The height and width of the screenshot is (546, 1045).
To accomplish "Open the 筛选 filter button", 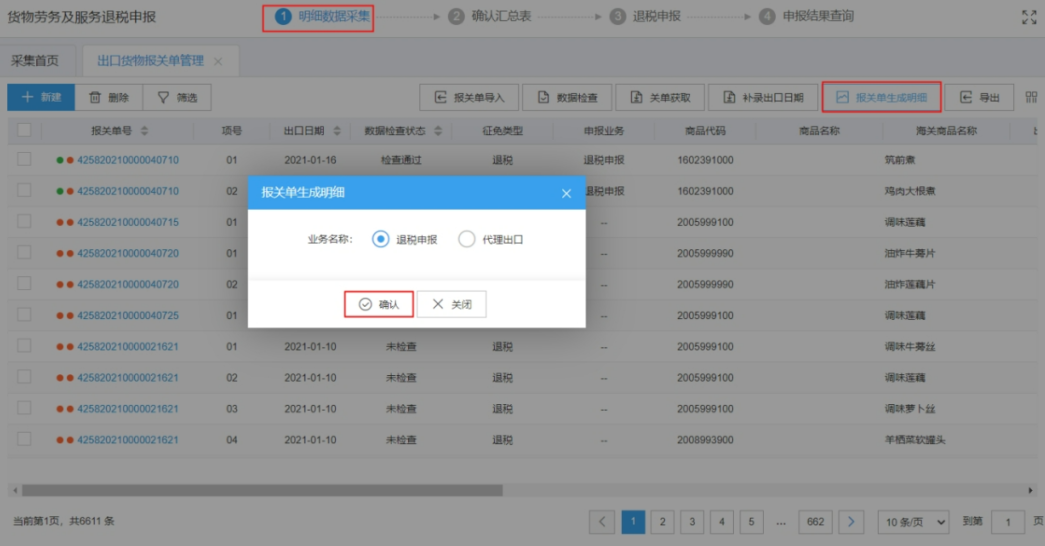I will pyautogui.click(x=177, y=97).
